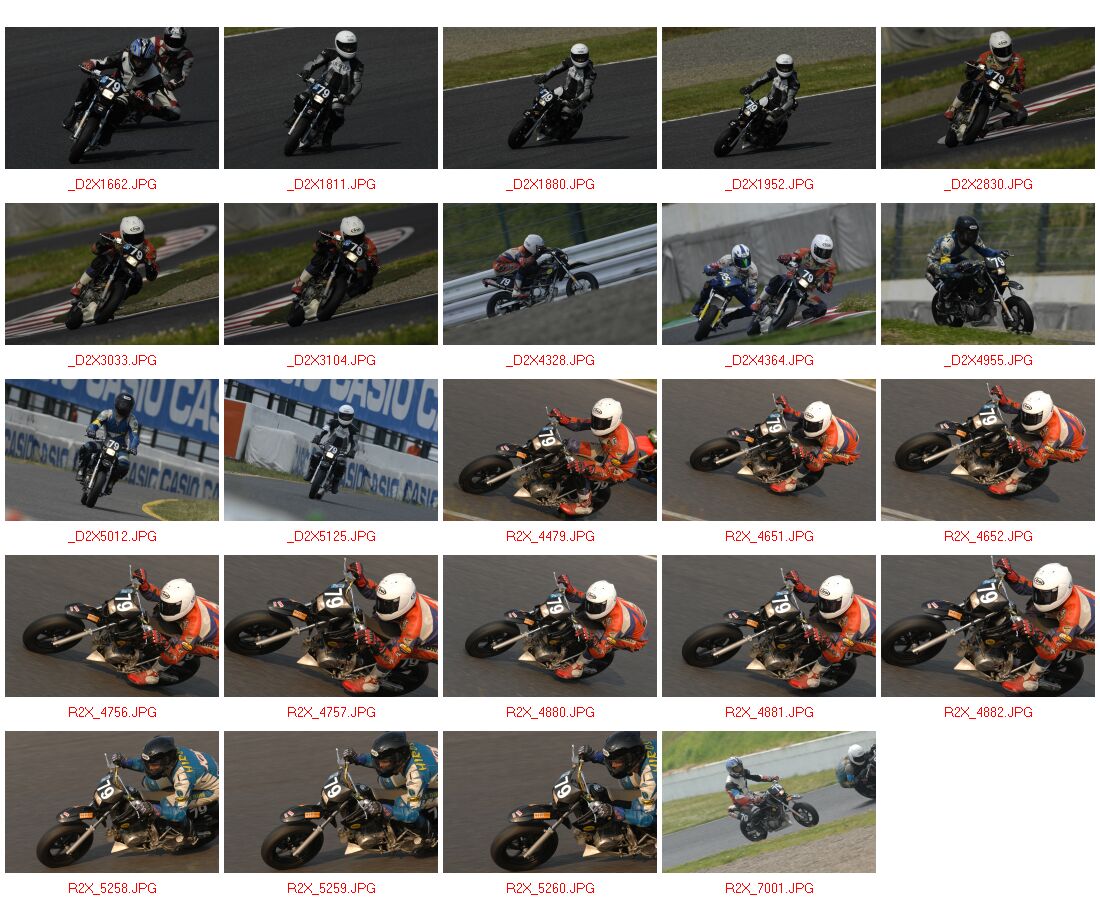Click the _D2X2830.JPG link
This screenshot has width=1100, height=900.
tap(988, 184)
